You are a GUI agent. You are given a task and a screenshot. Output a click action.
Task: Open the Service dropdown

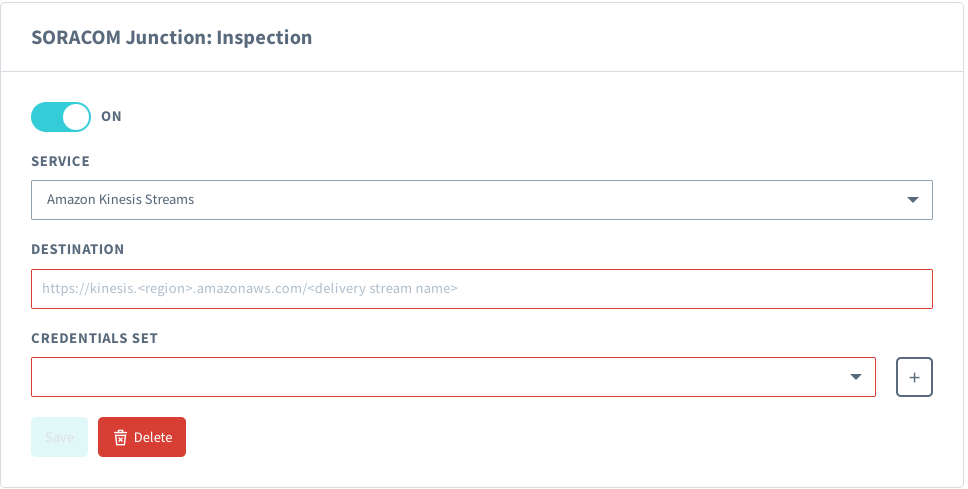481,200
